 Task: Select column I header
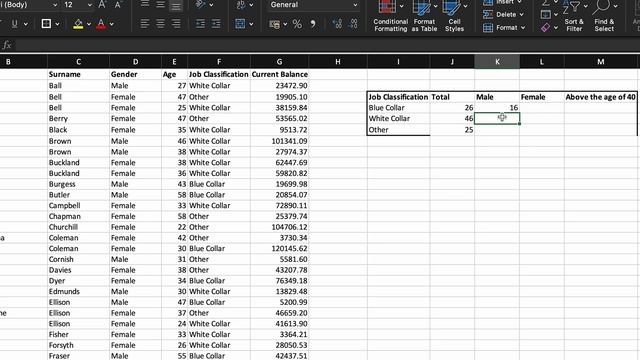pos(398,62)
